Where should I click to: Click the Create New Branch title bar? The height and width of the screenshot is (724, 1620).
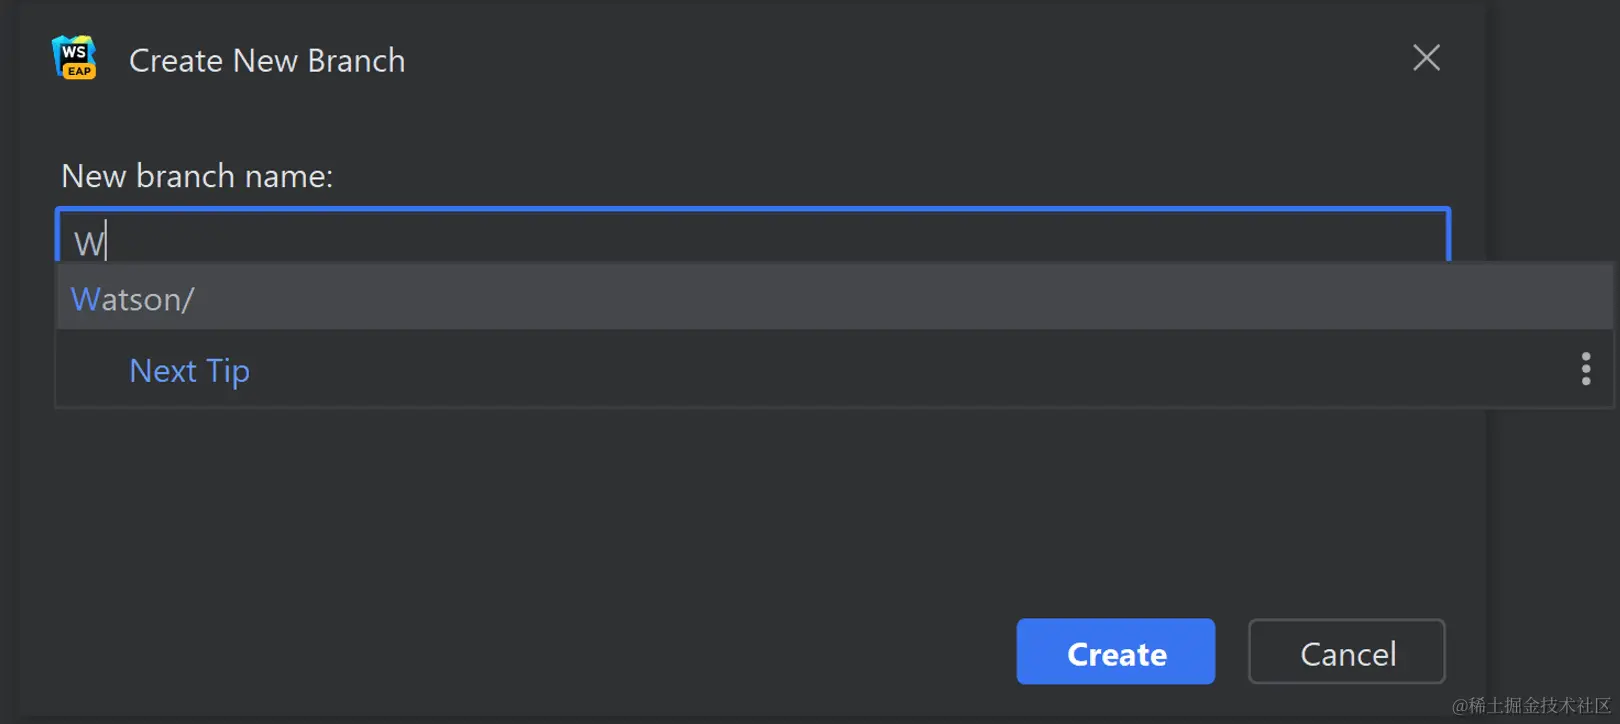[x=266, y=60]
